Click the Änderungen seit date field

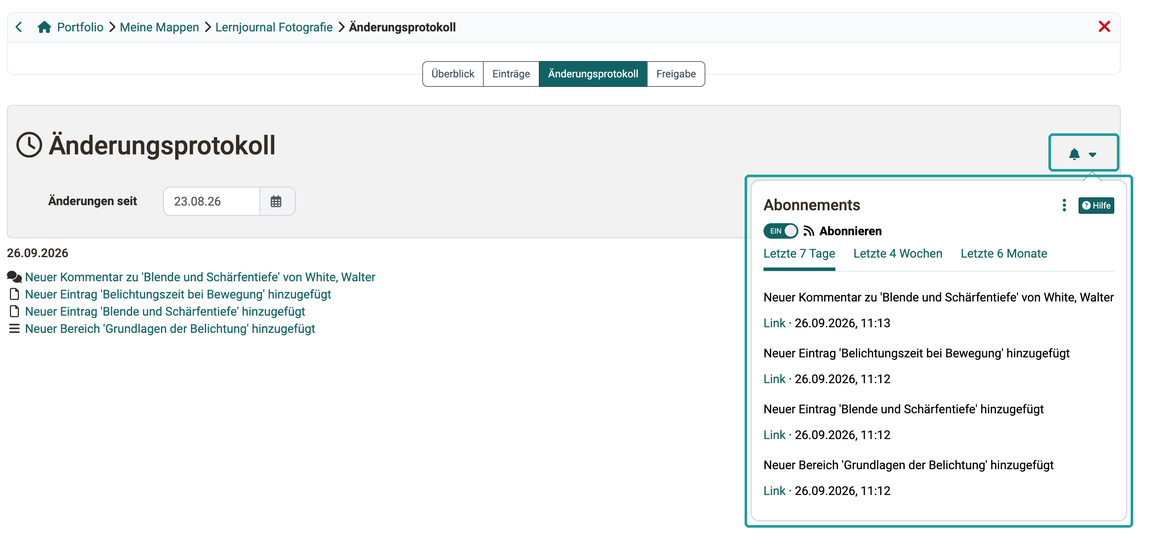tap(211, 201)
